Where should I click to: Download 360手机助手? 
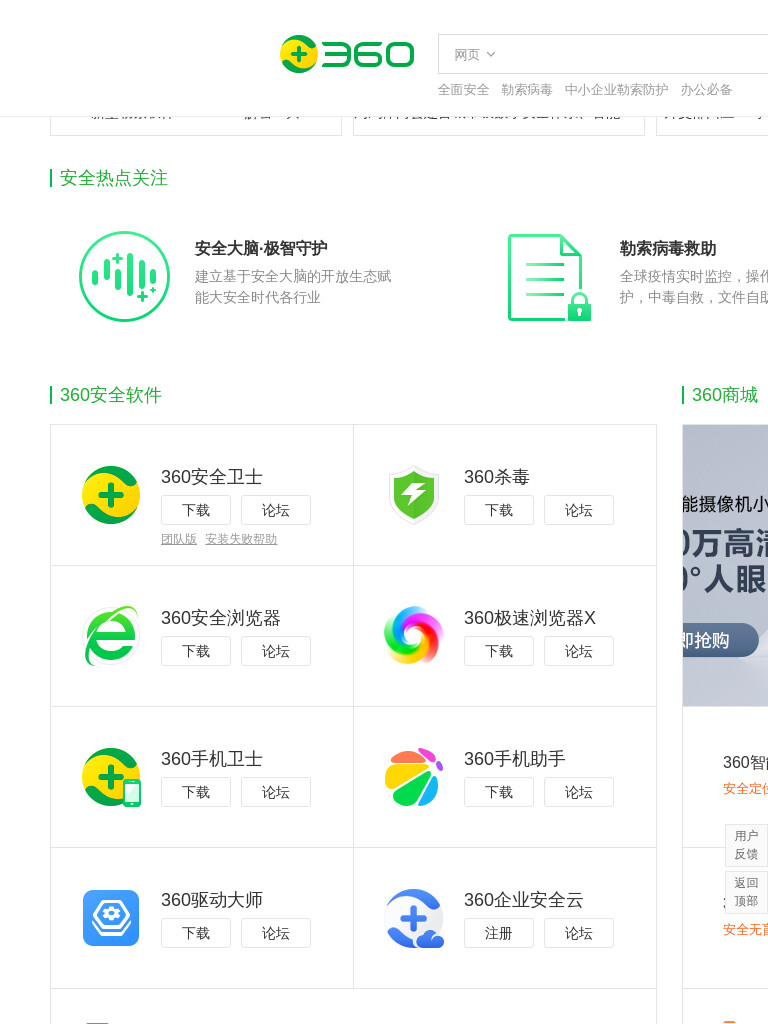tap(499, 792)
